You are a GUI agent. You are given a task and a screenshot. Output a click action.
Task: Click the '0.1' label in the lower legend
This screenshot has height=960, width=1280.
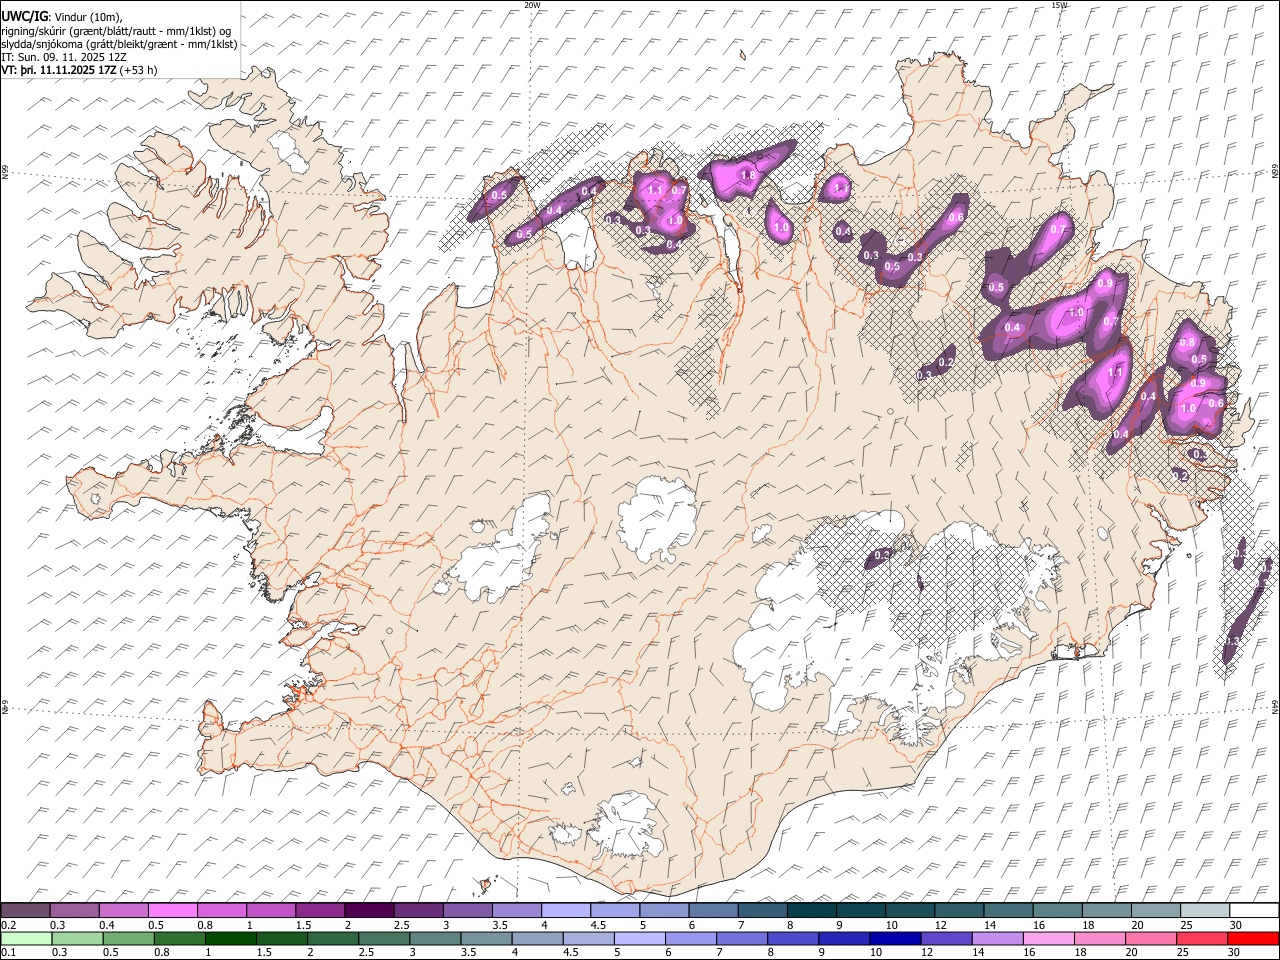[x=8, y=953]
